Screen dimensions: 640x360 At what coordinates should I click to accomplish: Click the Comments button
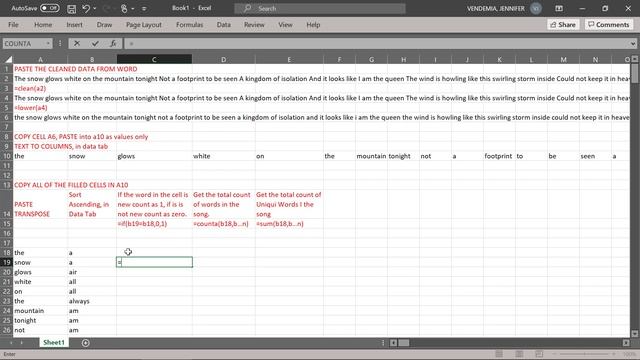tap(609, 25)
